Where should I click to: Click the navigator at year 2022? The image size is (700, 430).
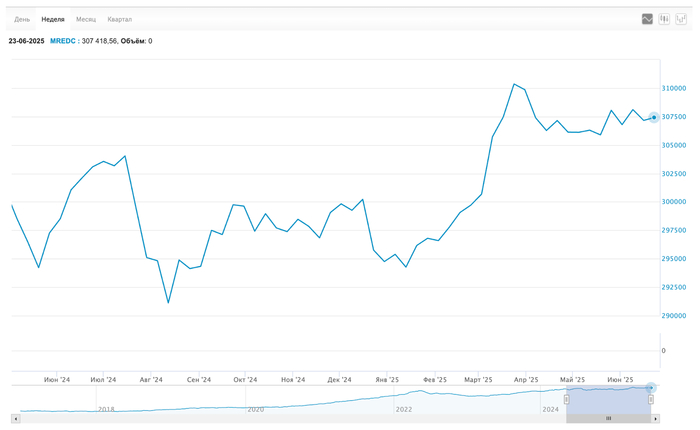[403, 409]
